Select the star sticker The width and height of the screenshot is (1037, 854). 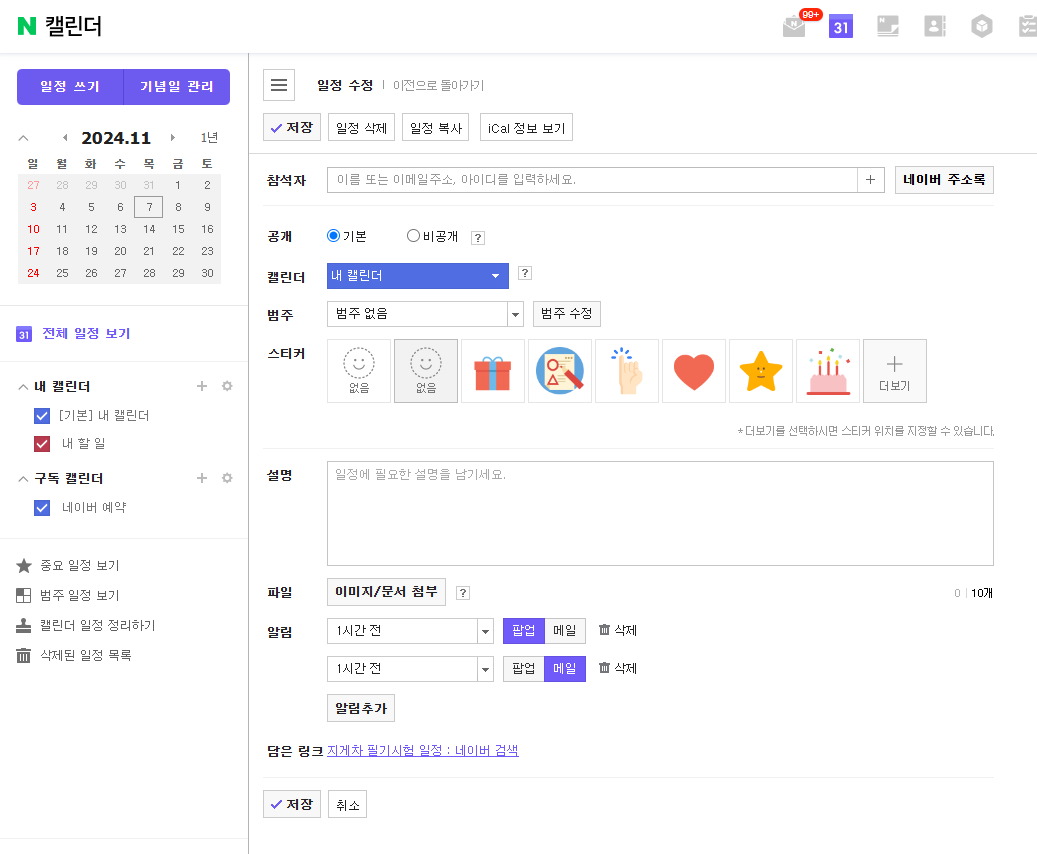pyautogui.click(x=761, y=370)
